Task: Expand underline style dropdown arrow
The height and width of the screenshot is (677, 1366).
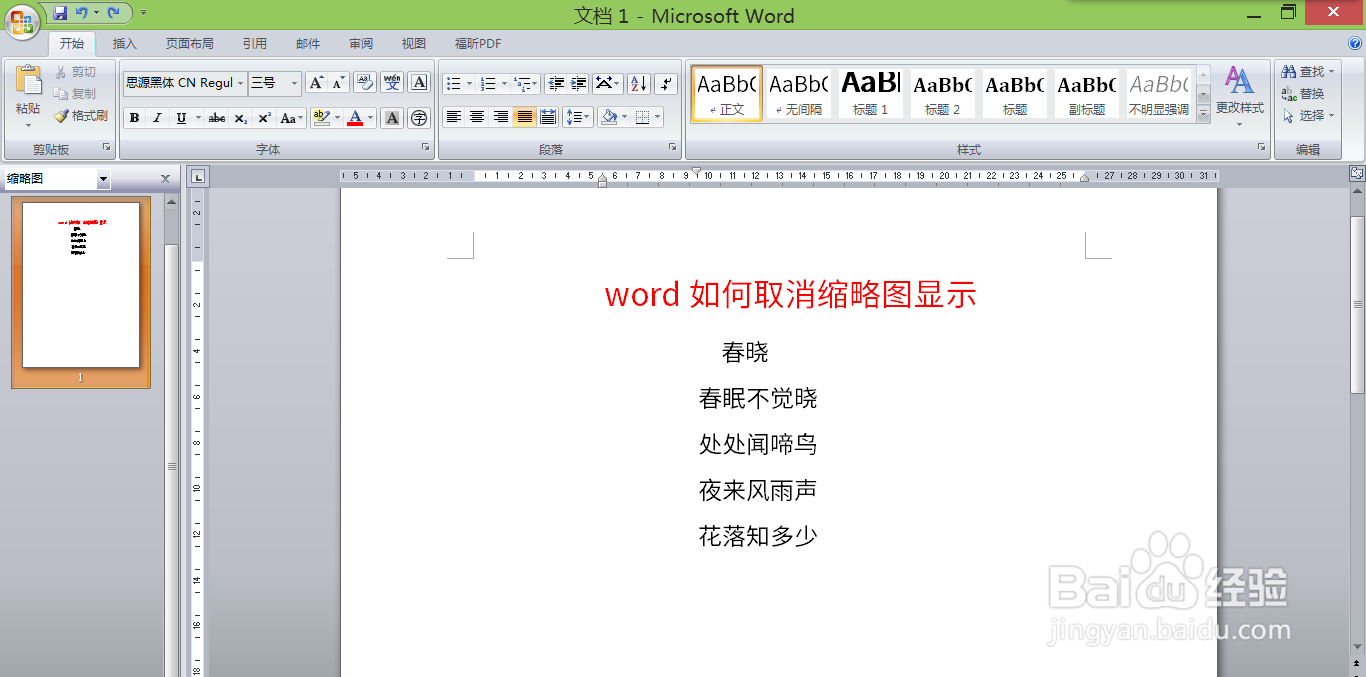Action: [198, 118]
